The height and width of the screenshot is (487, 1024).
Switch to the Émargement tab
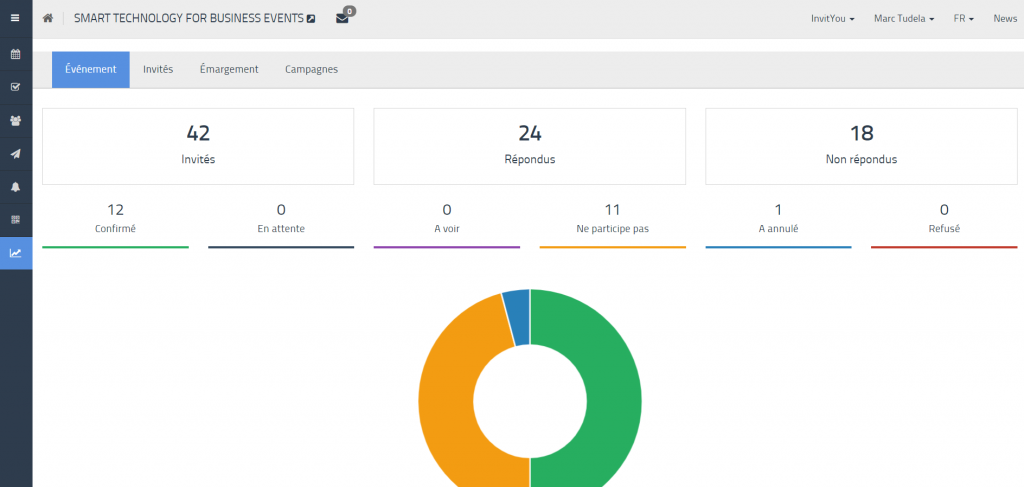pyautogui.click(x=229, y=69)
